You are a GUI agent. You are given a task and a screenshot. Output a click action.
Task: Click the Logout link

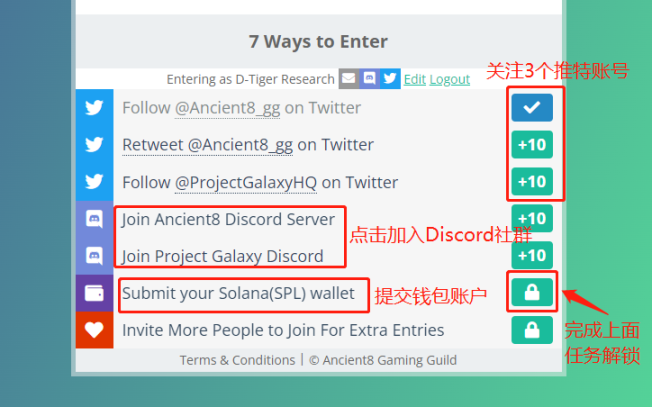(x=449, y=79)
